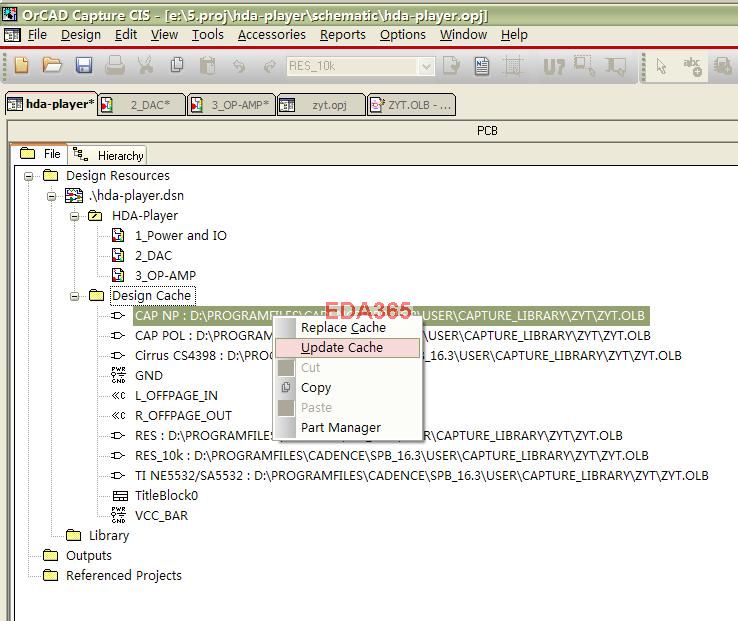
Task: Select the 3_OP-AMP schematic page
Action: (x=165, y=275)
